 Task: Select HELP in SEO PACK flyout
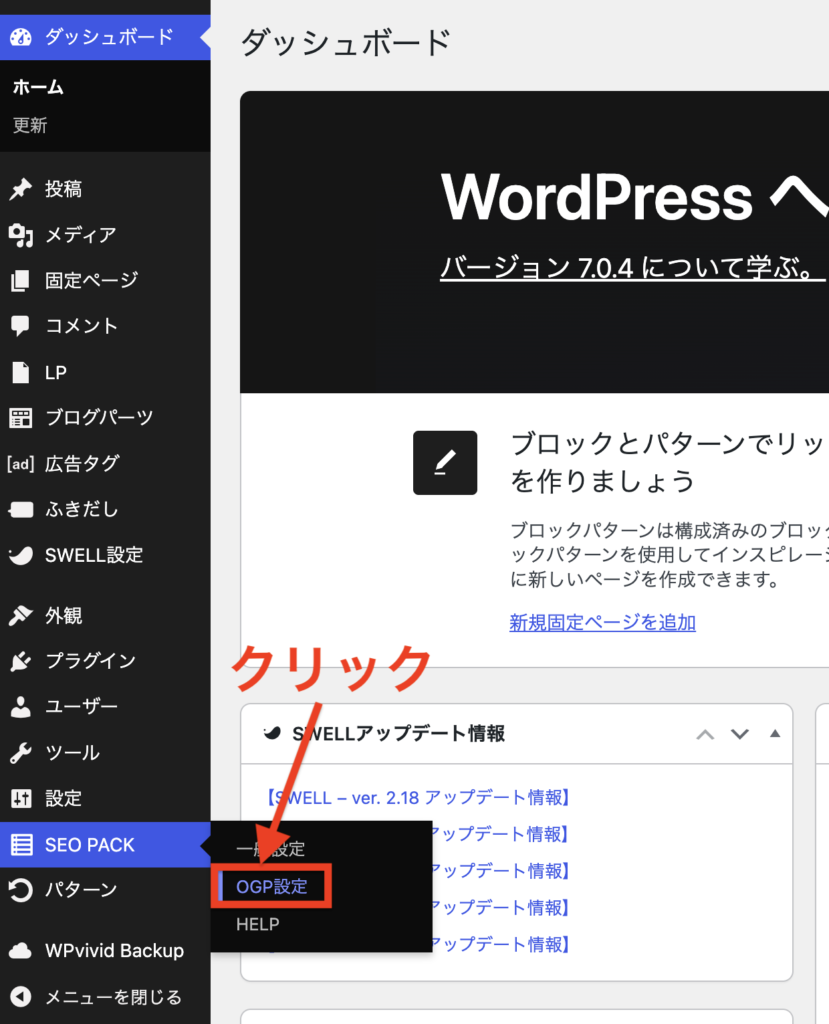point(257,924)
